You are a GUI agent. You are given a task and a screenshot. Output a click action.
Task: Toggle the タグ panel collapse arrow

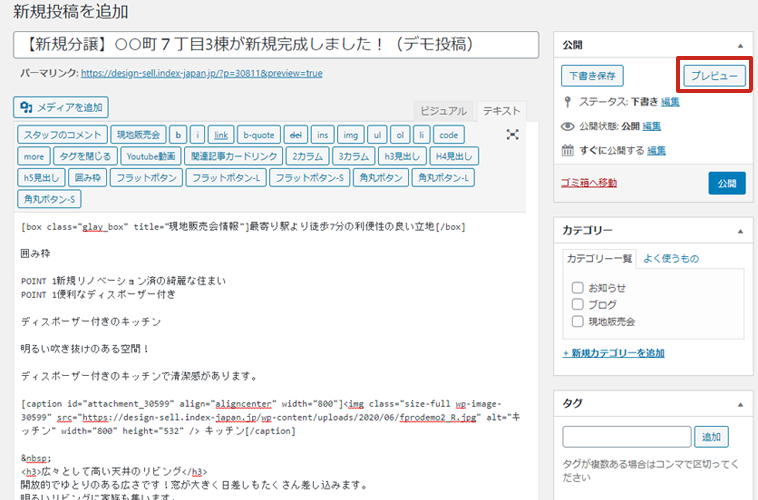[739, 403]
